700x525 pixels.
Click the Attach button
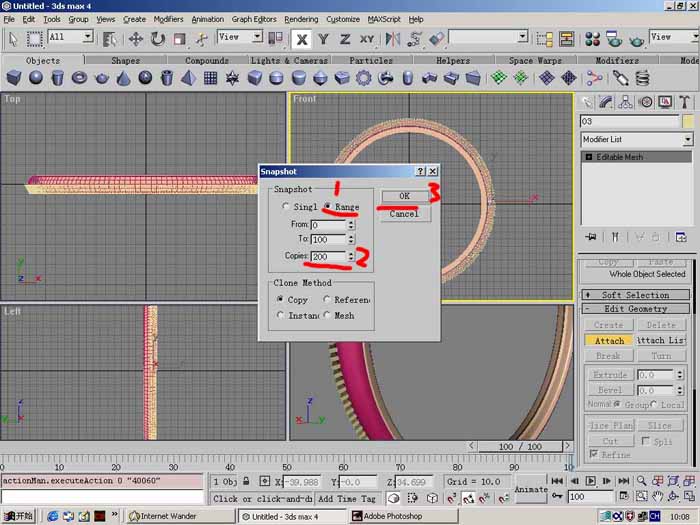(609, 341)
